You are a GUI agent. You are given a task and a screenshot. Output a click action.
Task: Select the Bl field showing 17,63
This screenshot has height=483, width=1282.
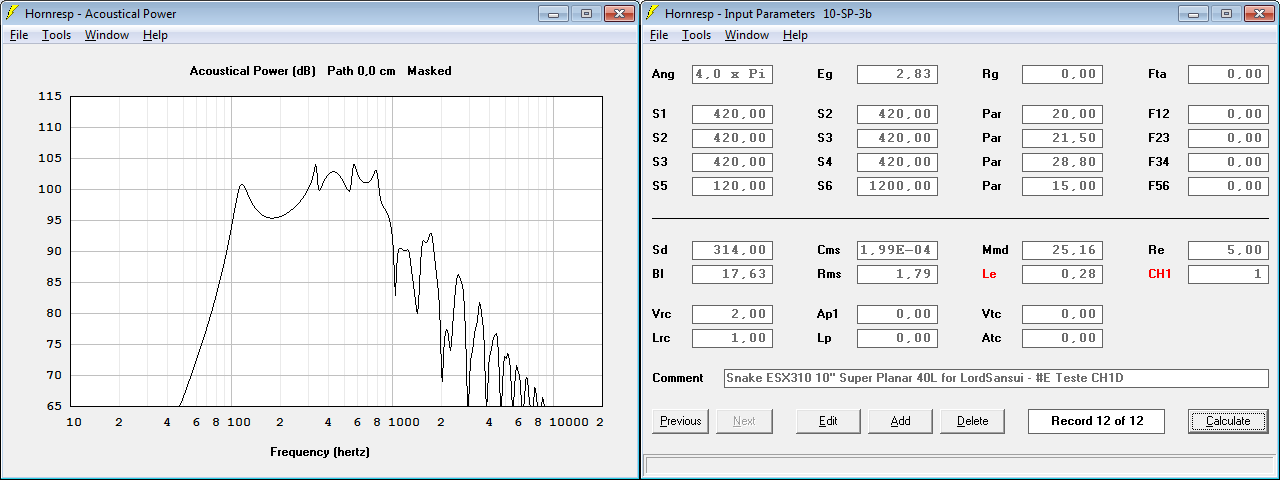tap(732, 274)
